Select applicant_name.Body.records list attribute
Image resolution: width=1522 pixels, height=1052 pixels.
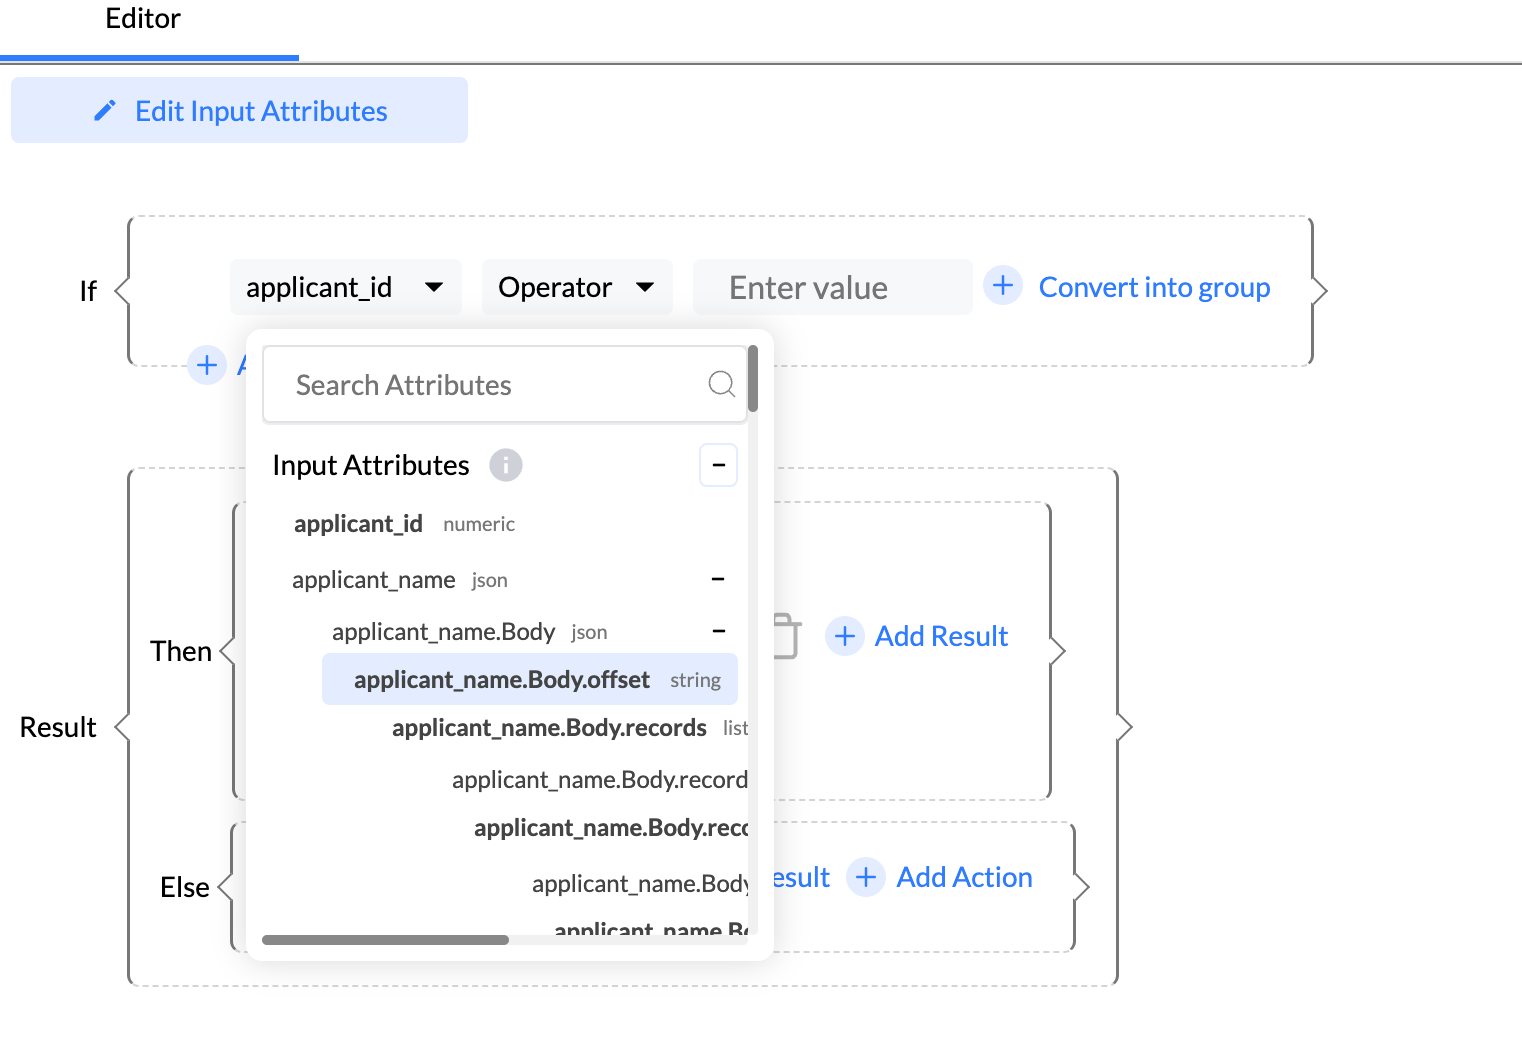tap(549, 728)
